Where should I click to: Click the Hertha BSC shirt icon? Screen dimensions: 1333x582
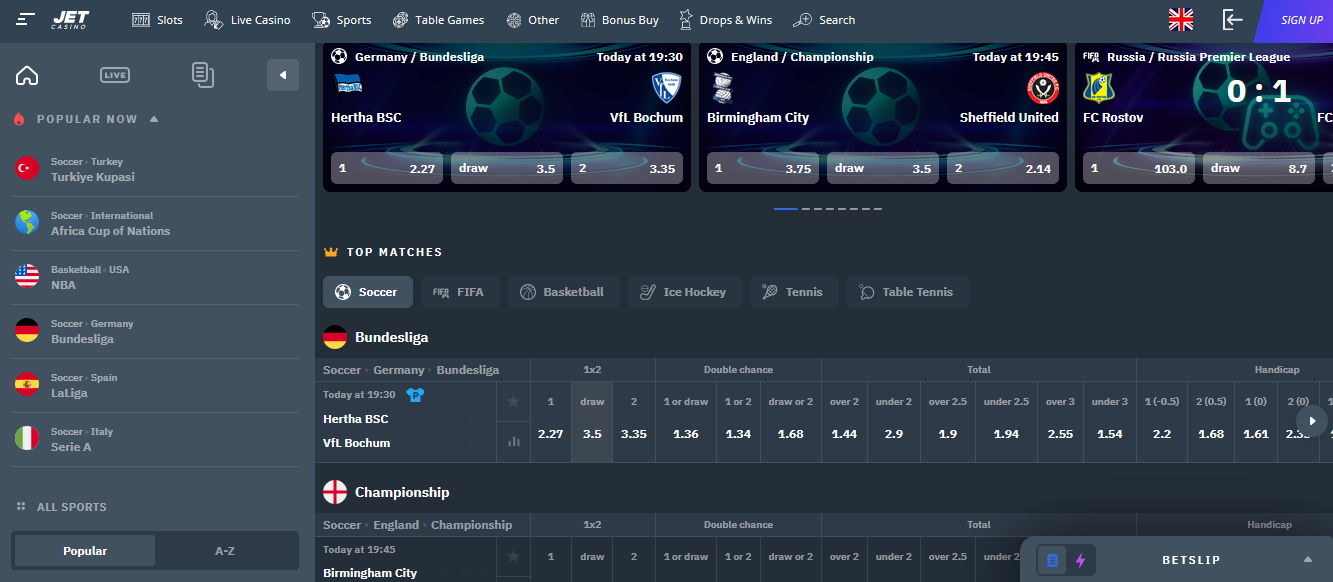415,395
